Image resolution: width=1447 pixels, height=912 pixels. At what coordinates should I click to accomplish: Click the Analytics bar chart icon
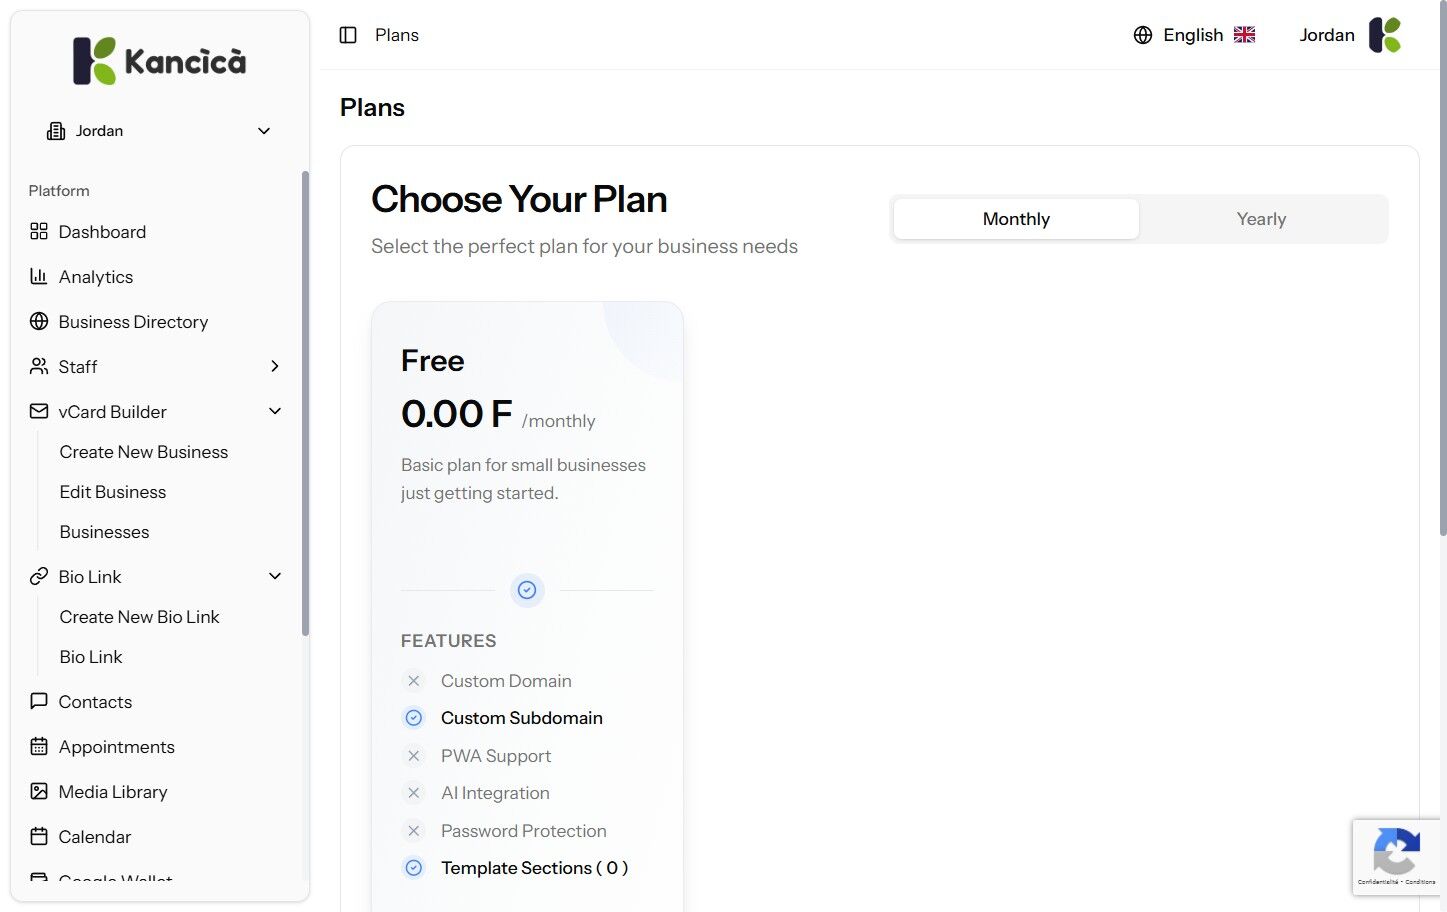(39, 277)
